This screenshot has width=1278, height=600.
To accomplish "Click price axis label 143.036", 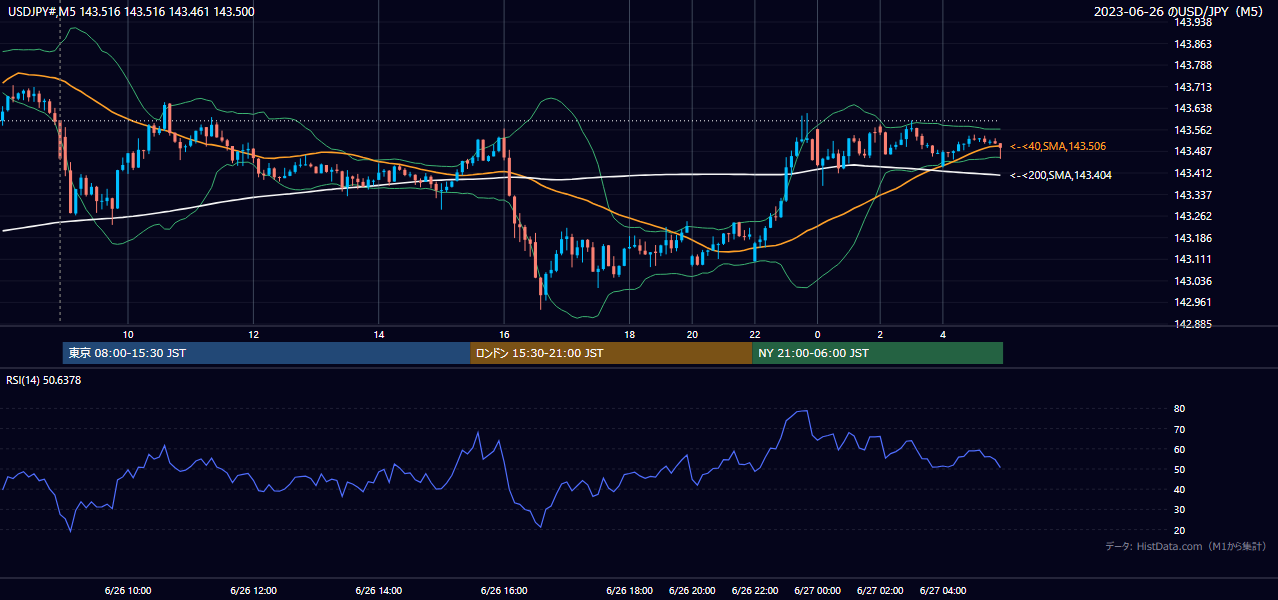I will pos(1195,281).
